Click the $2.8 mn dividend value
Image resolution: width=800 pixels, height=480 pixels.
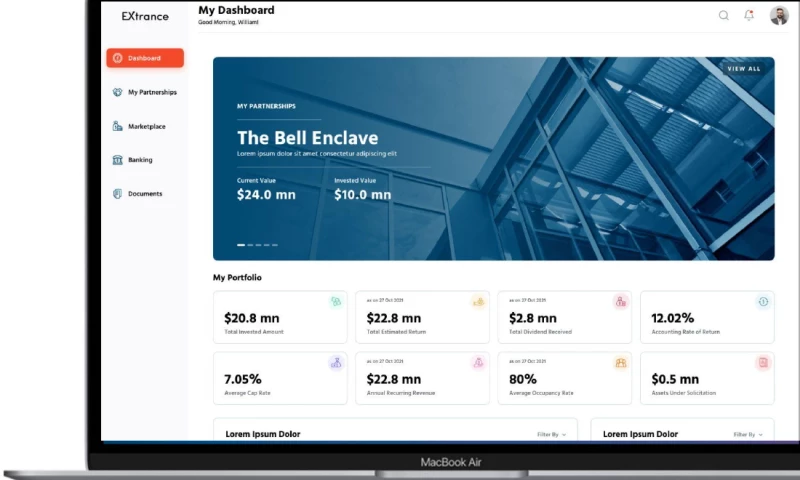(533, 318)
